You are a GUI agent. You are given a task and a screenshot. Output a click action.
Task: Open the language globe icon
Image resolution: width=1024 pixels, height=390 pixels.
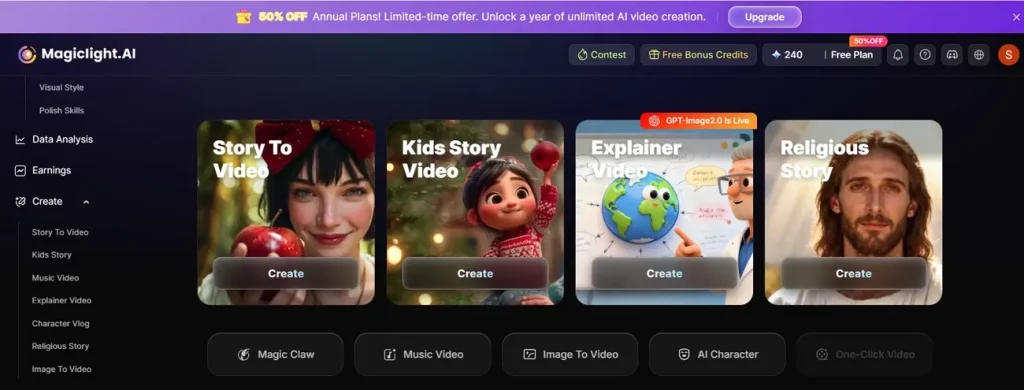pyautogui.click(x=978, y=55)
